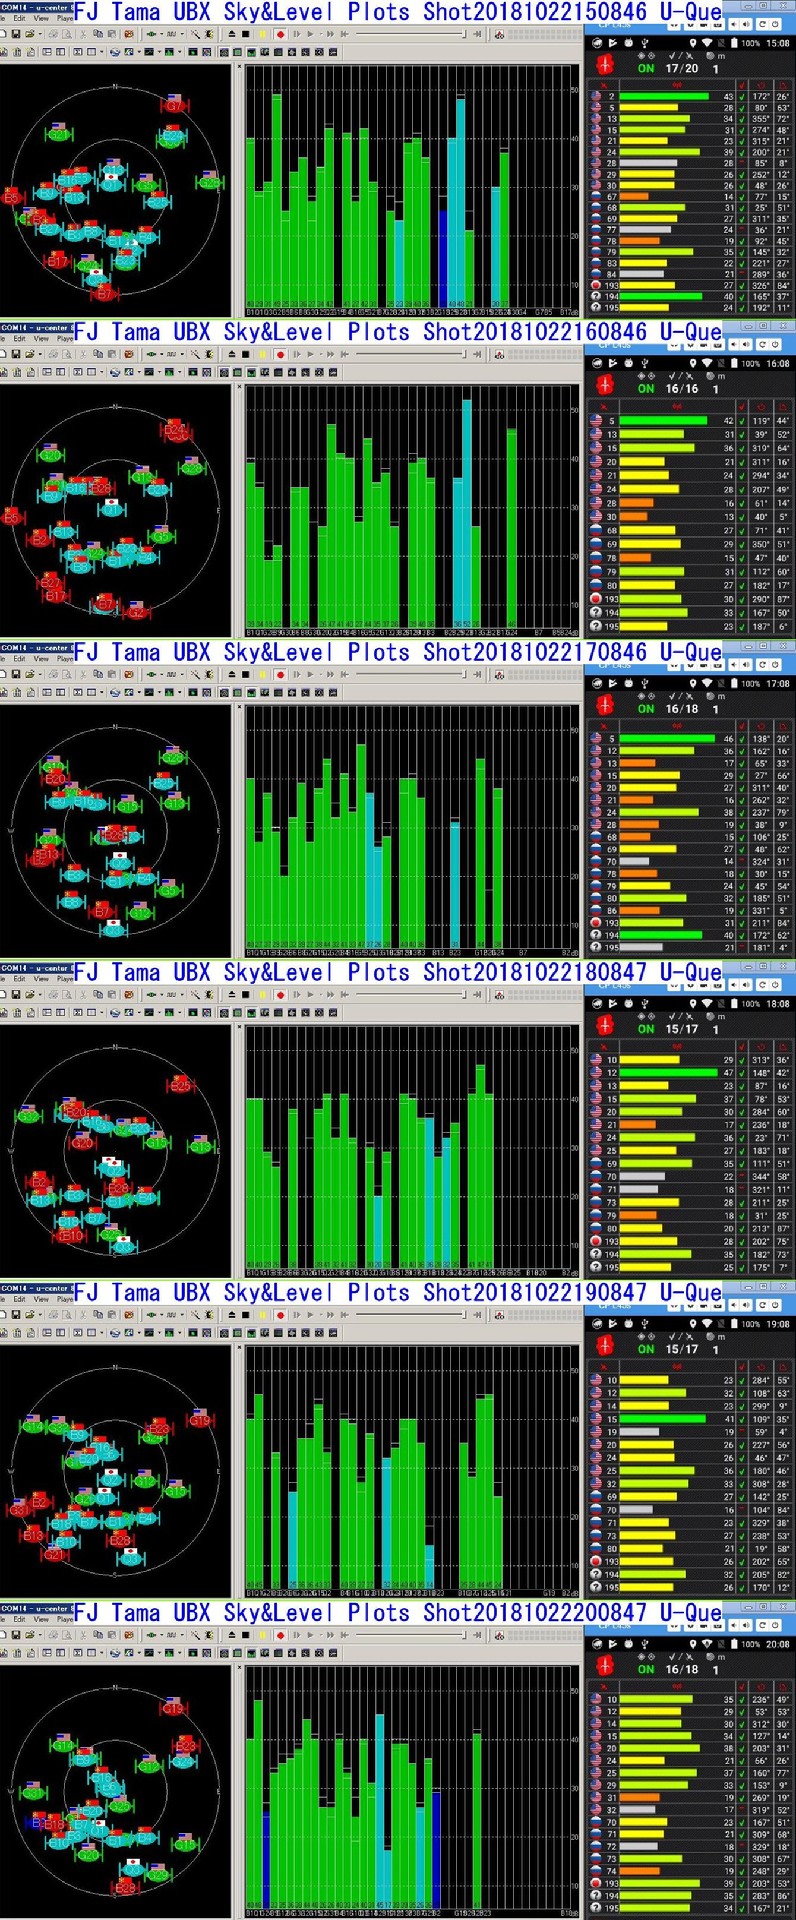The image size is (796, 1920).
Task: Tap the 17/20 satellite count text
Action: coord(682,68)
